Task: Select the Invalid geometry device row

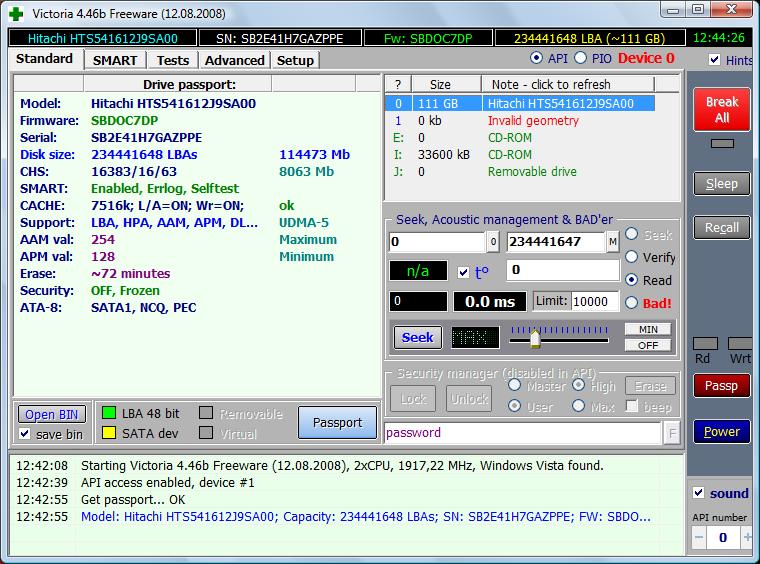Action: click(520, 121)
